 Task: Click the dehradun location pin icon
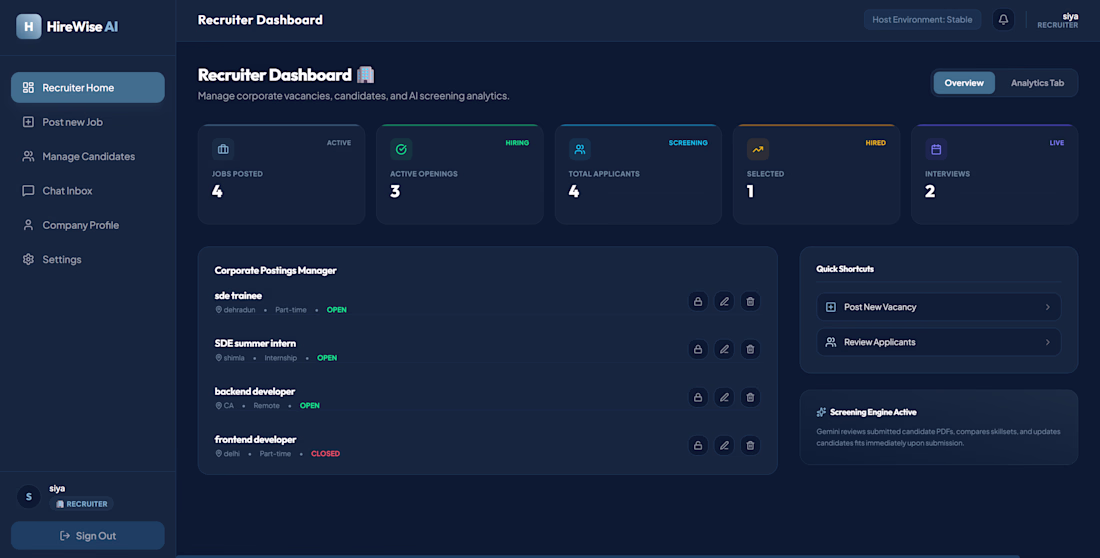pyautogui.click(x=219, y=310)
